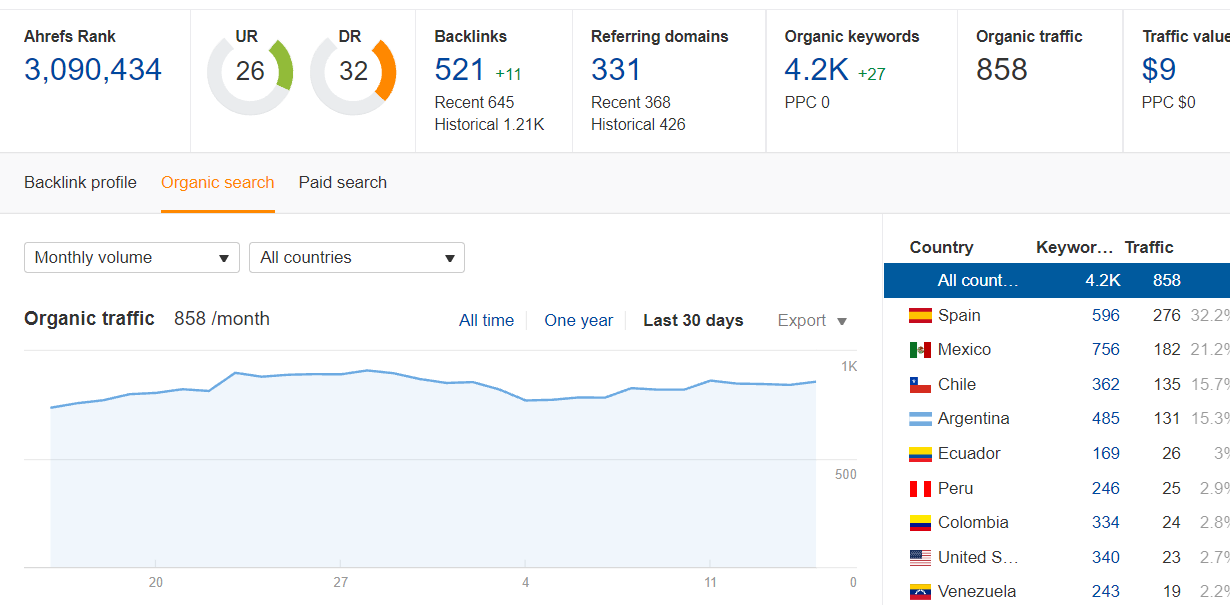Open Spain keywords count 596
Viewport: 1230px width, 605px height.
coord(1106,315)
